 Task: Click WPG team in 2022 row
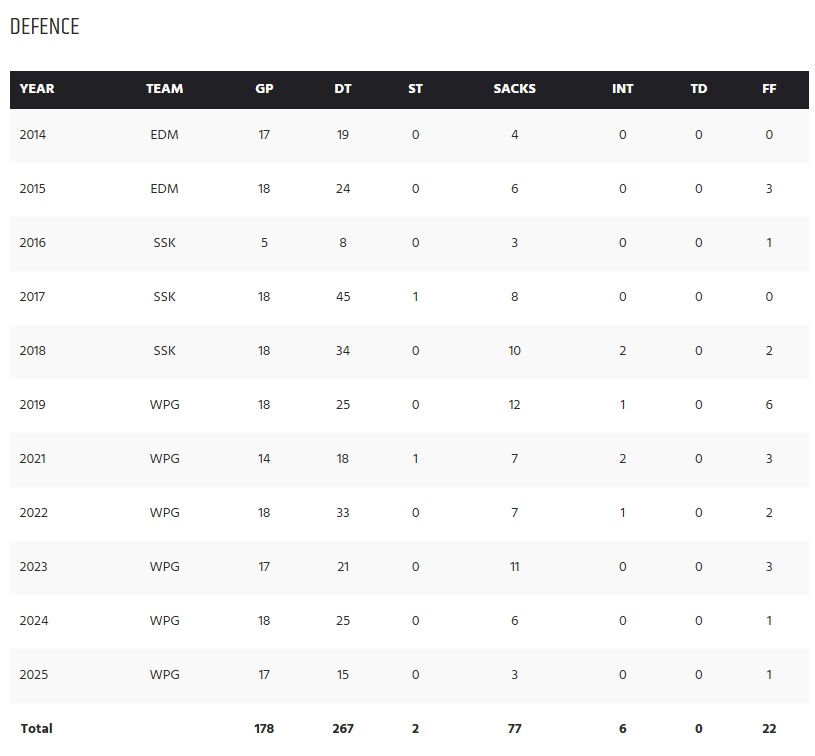click(x=164, y=513)
